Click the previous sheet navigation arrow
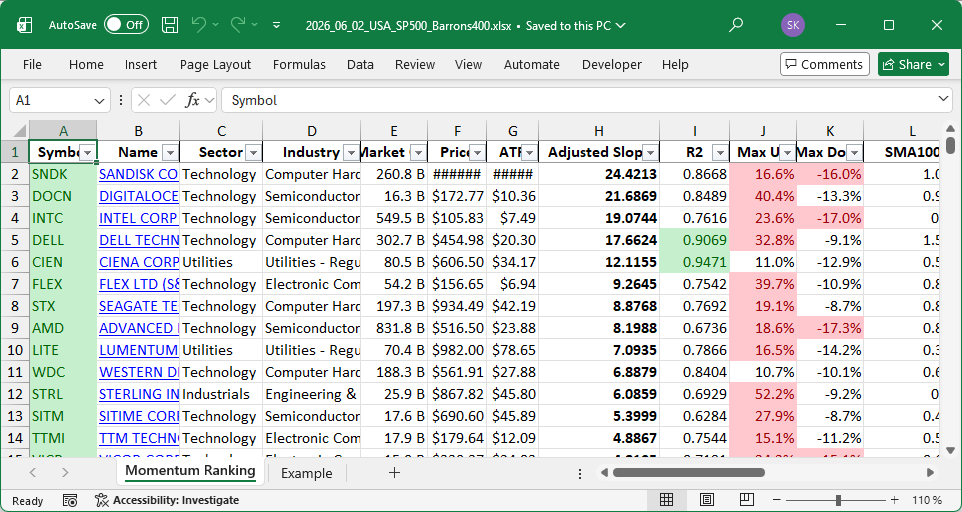This screenshot has width=962, height=512. [33, 473]
